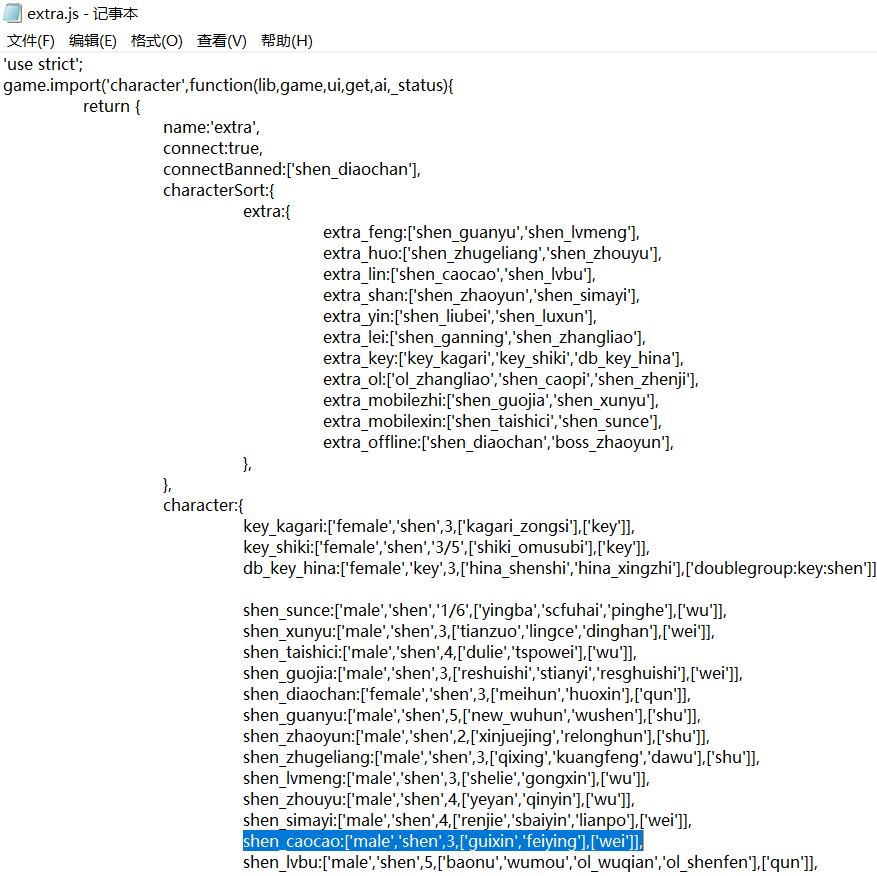The width and height of the screenshot is (877, 876).
Task: Click the extra_key line
Action: point(503,358)
